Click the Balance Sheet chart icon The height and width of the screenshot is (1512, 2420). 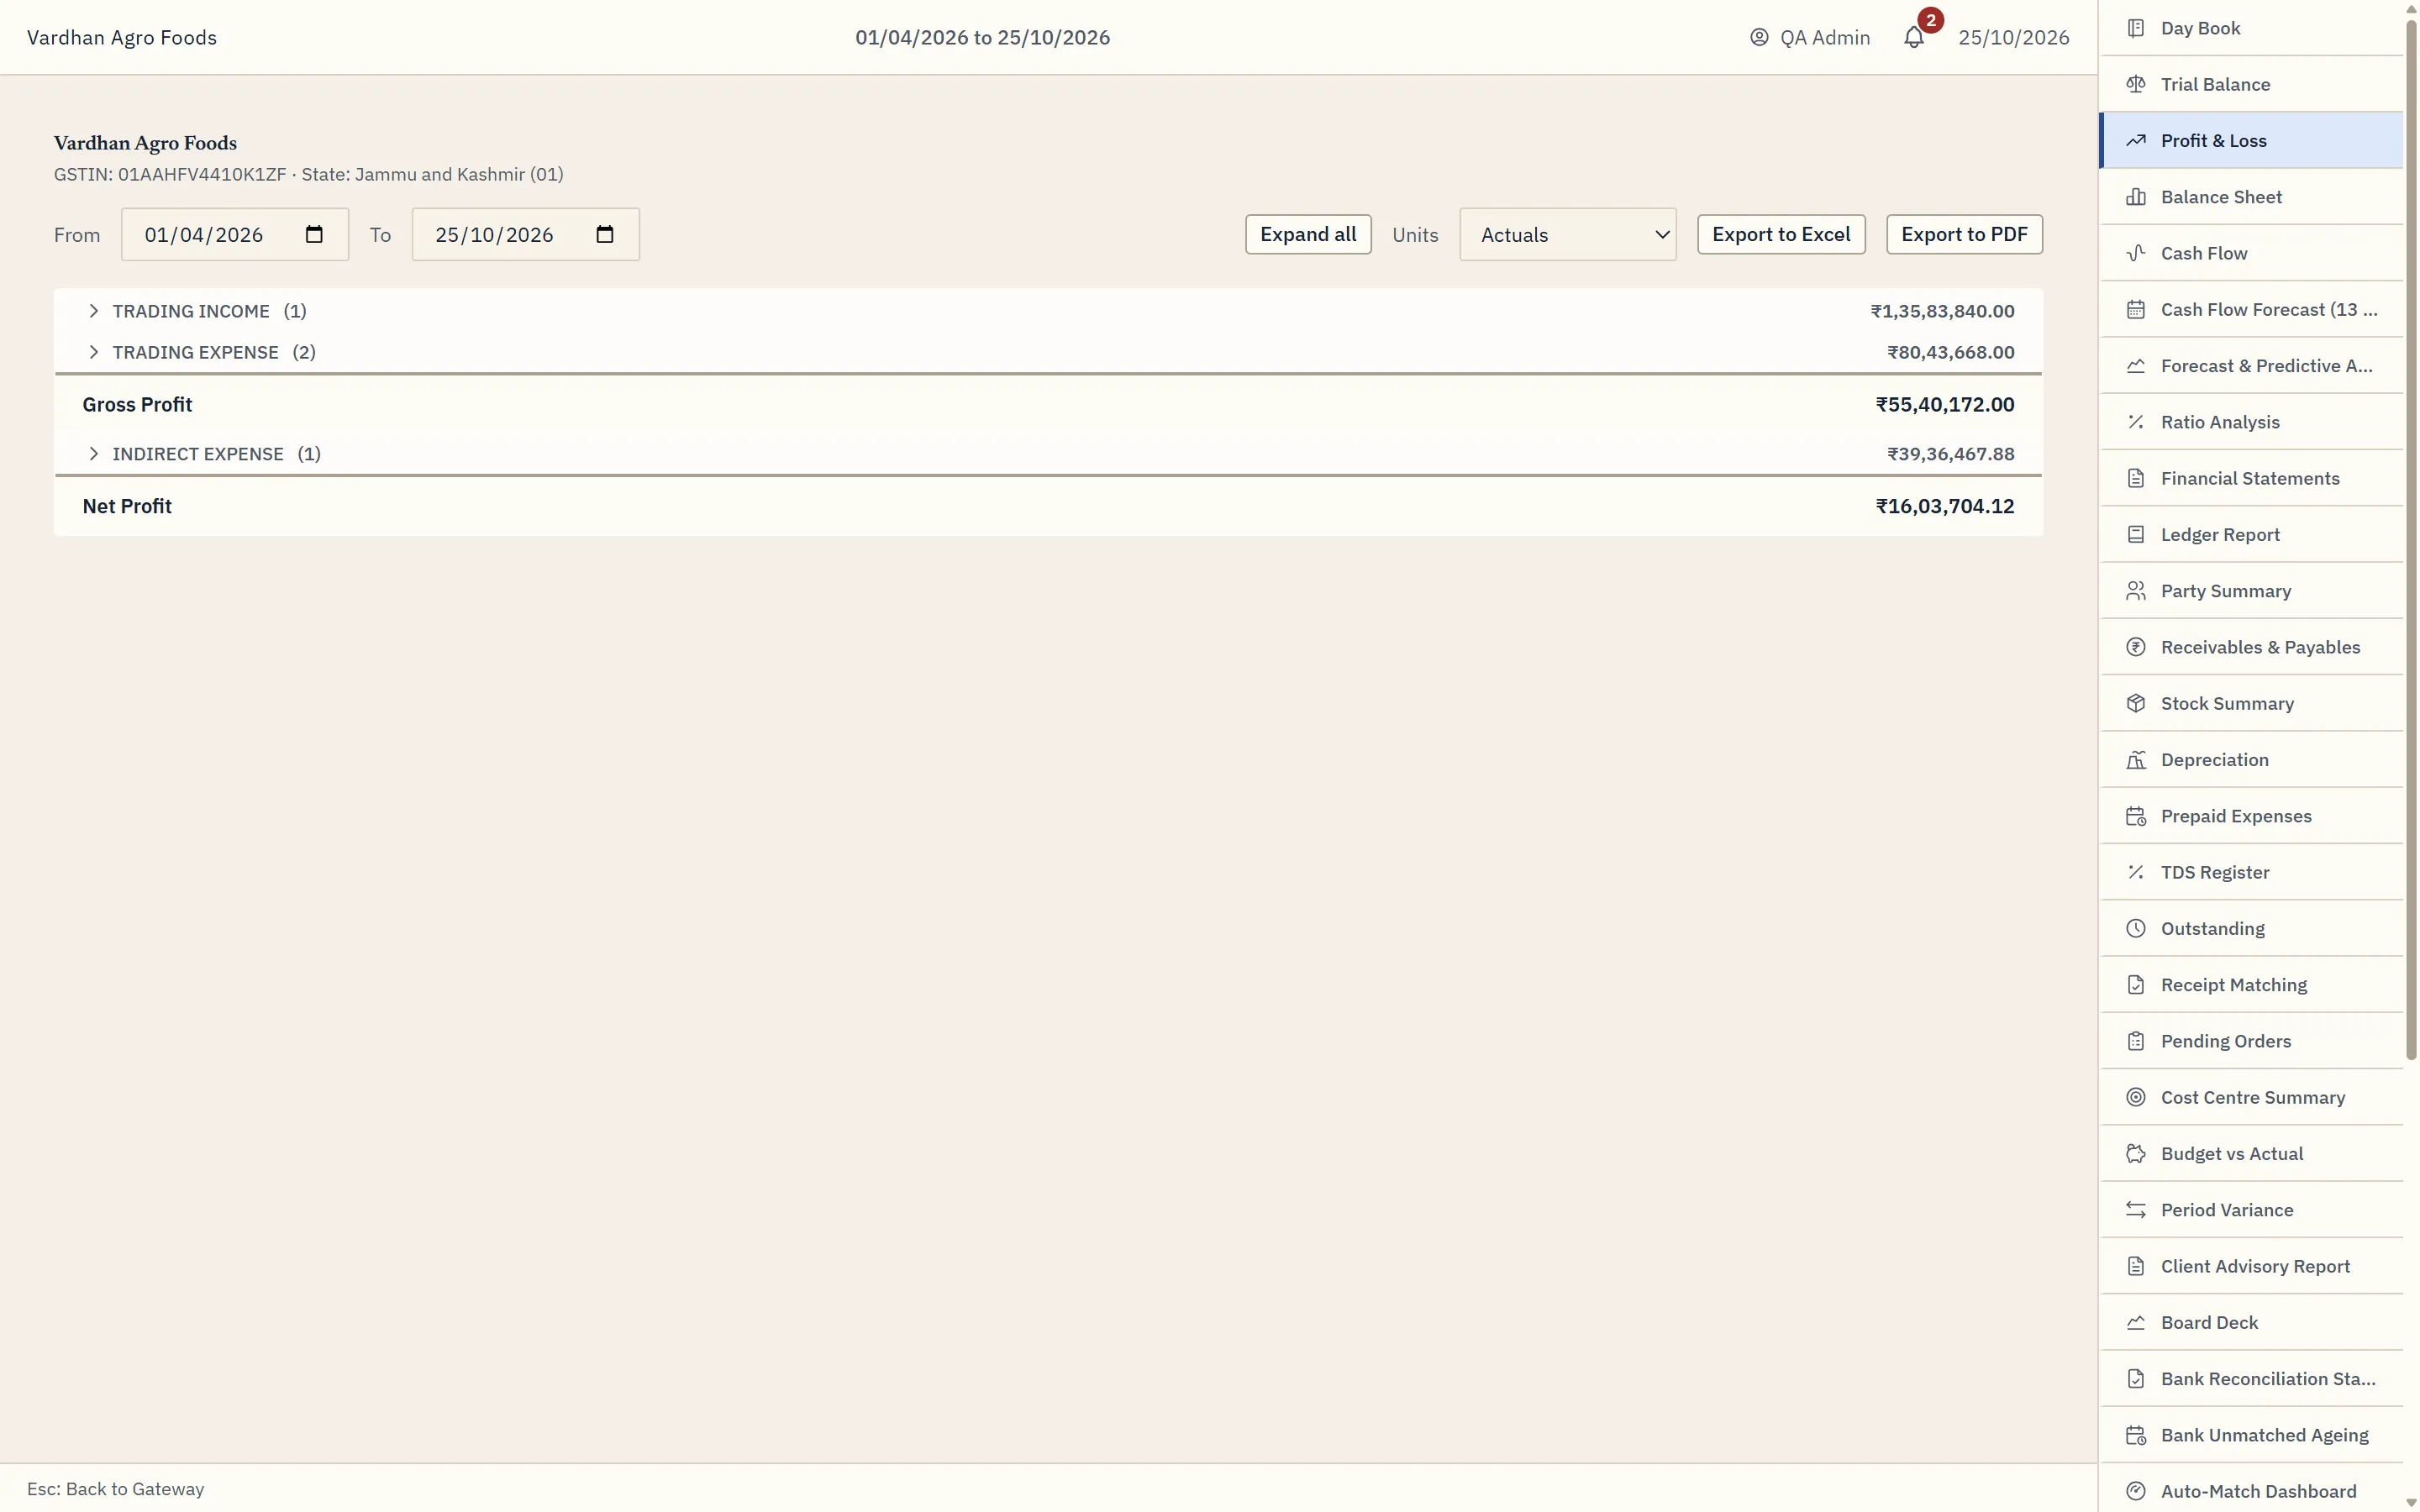pos(2136,197)
